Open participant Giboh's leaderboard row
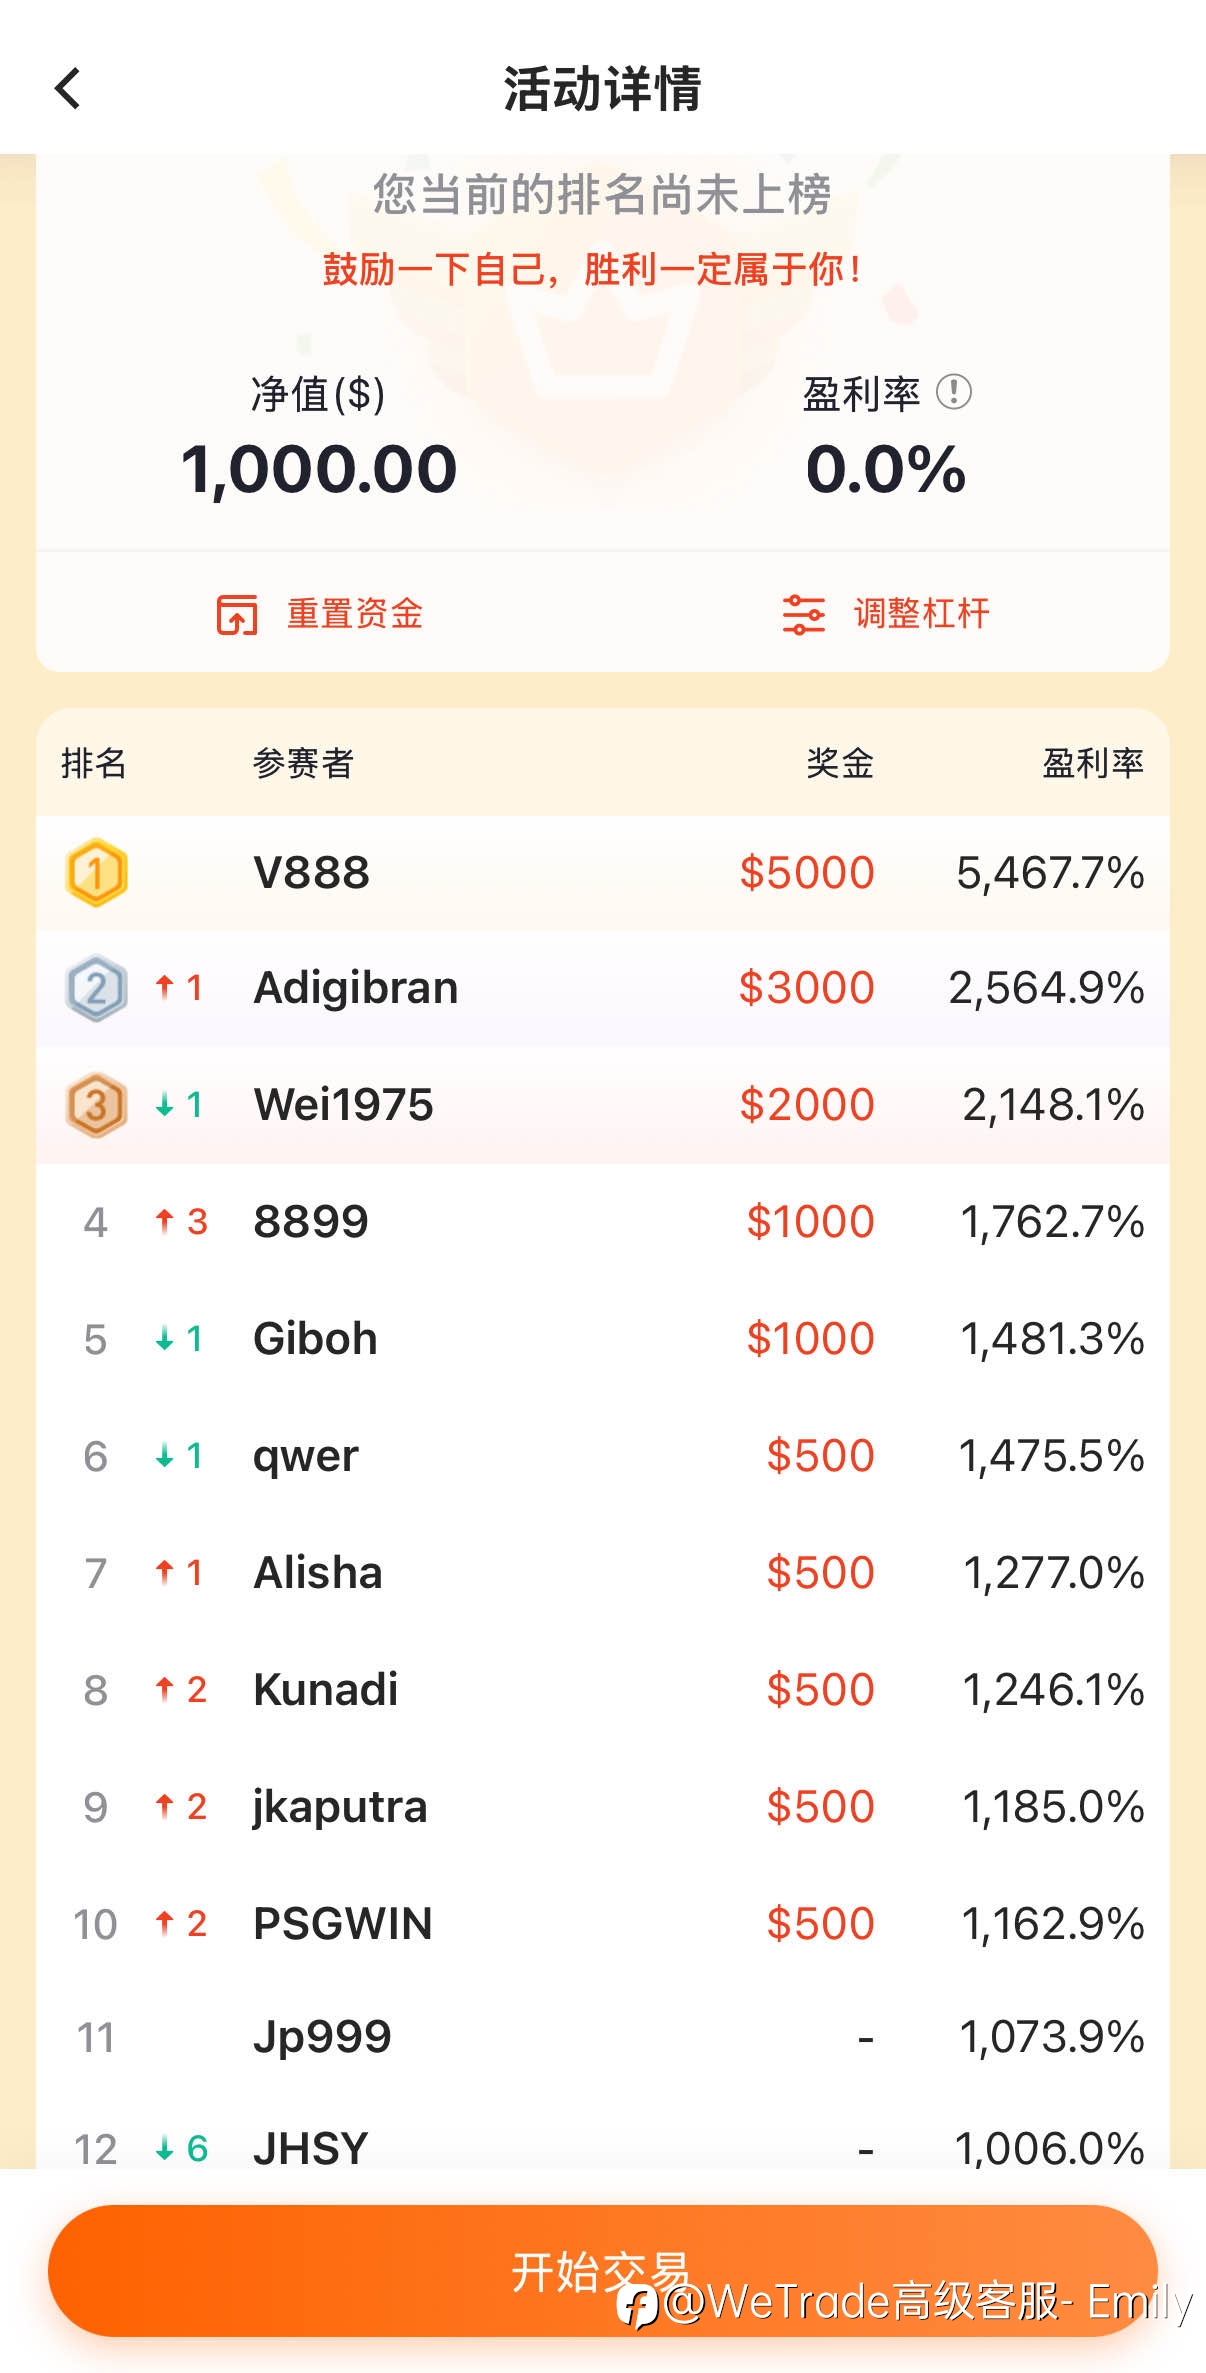 point(316,1339)
